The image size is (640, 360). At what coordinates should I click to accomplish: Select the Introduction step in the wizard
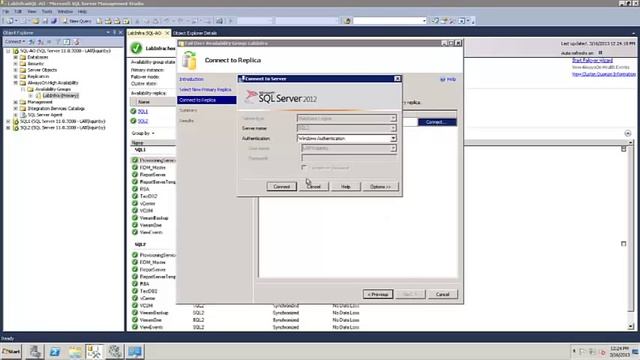pos(191,79)
